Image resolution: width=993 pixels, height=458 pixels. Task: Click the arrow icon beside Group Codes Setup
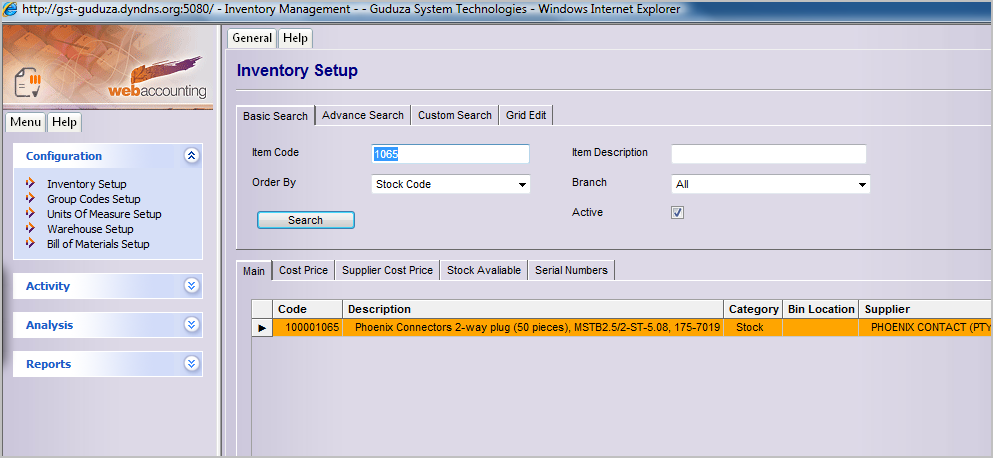[31, 199]
